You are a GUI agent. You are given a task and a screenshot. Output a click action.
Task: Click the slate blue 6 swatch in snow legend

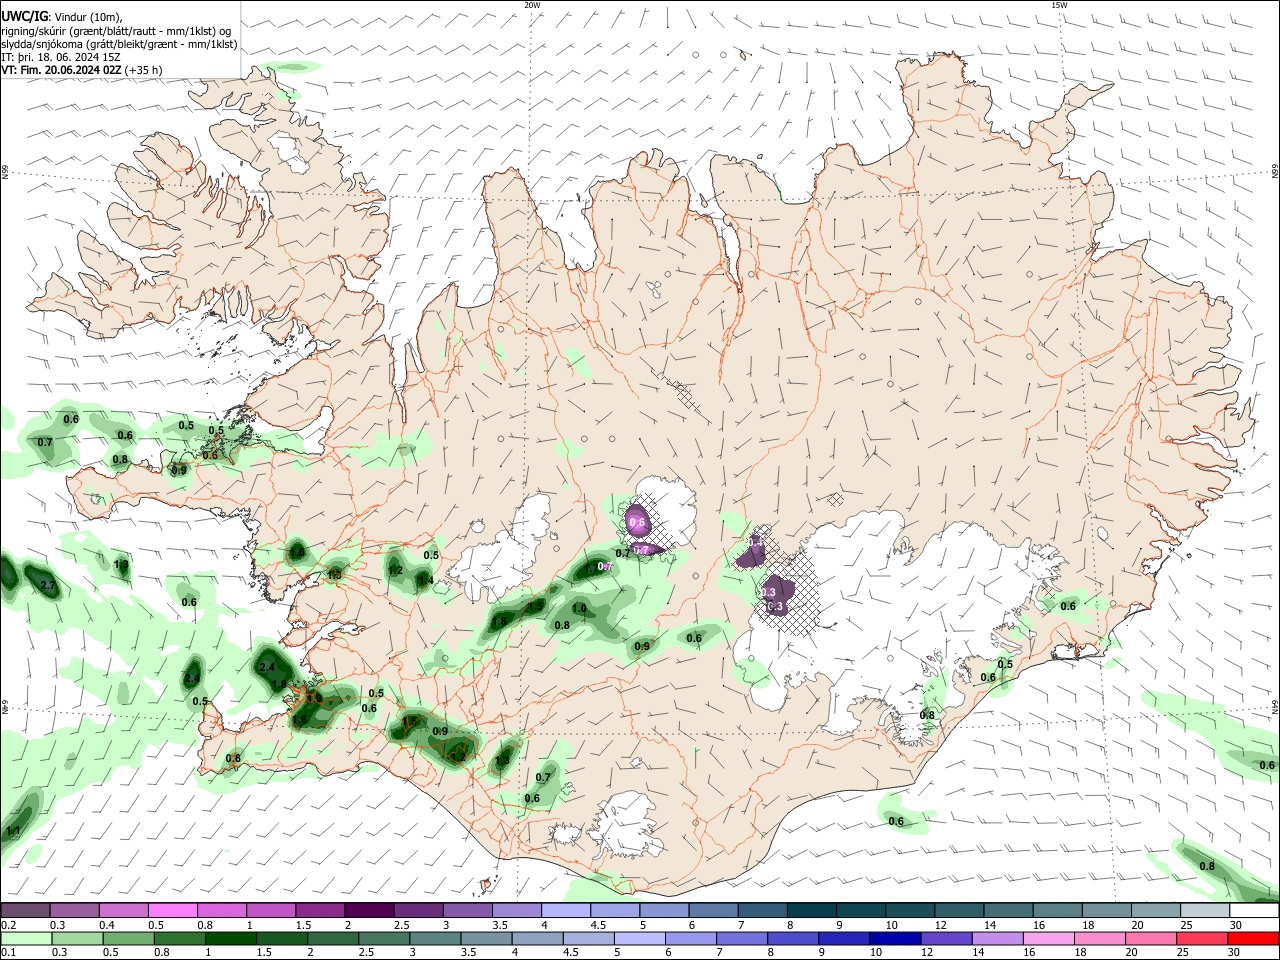[x=713, y=910]
